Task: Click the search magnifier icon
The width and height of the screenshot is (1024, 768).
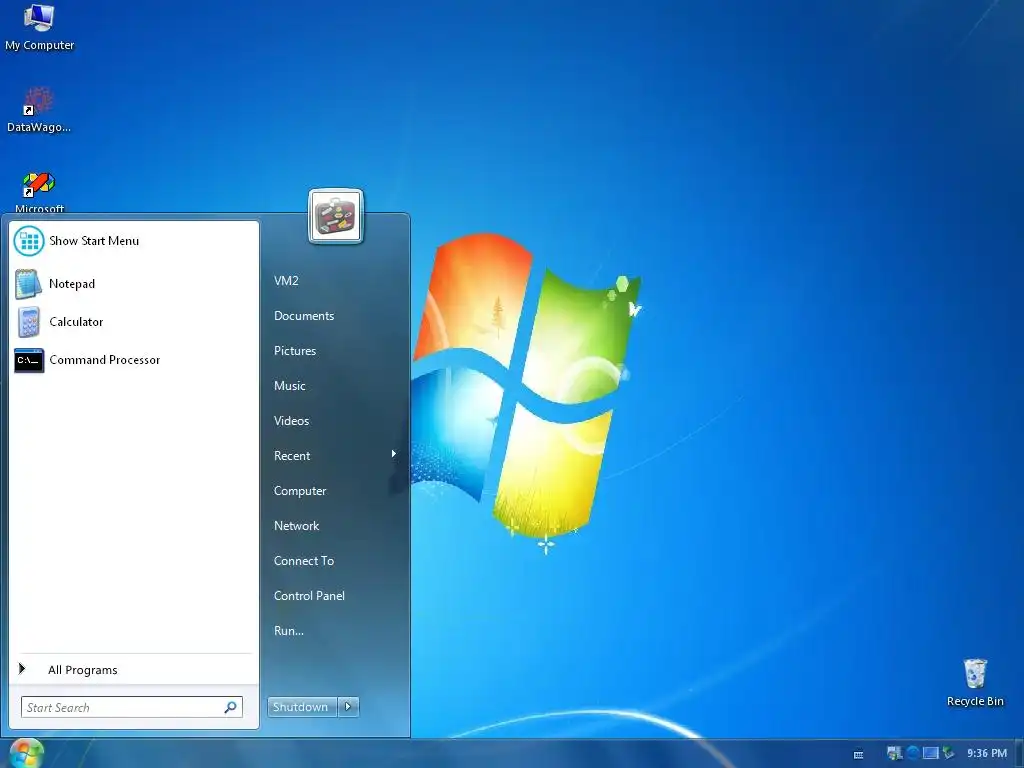Action: coord(231,707)
